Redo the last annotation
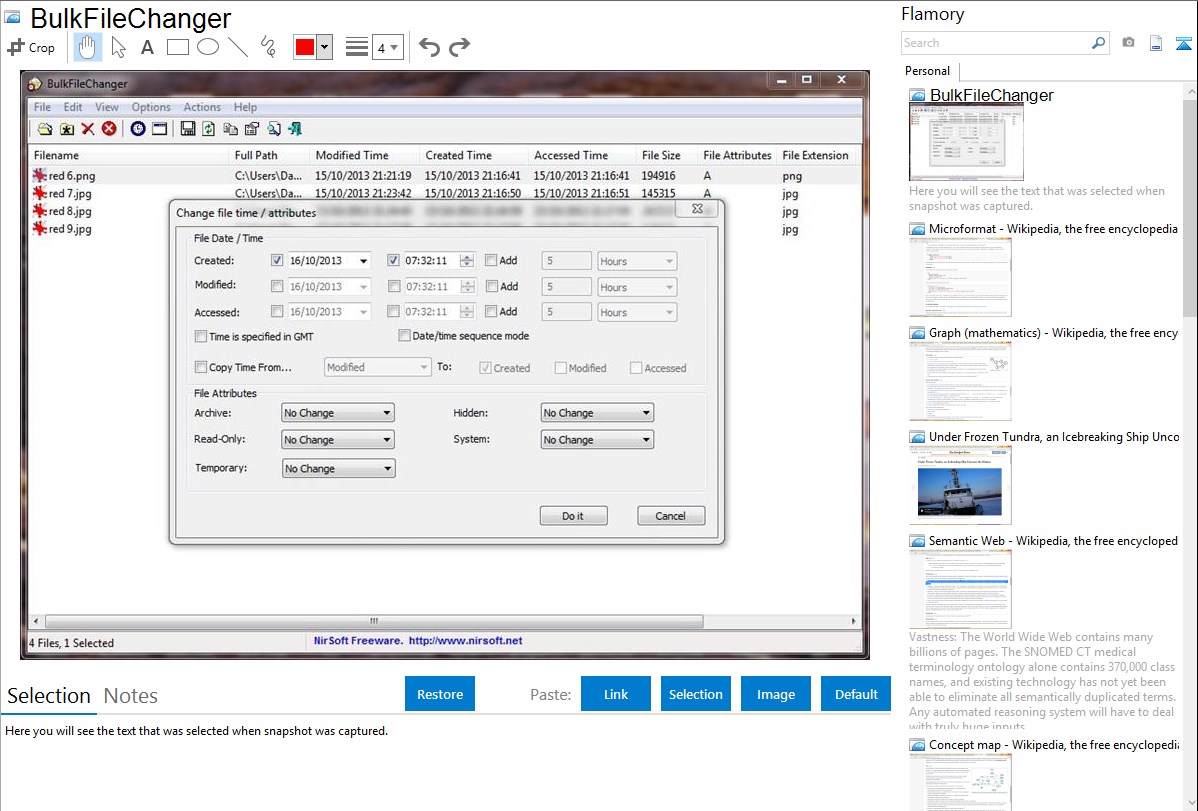Screen dimensions: 1198x811 coord(459,47)
